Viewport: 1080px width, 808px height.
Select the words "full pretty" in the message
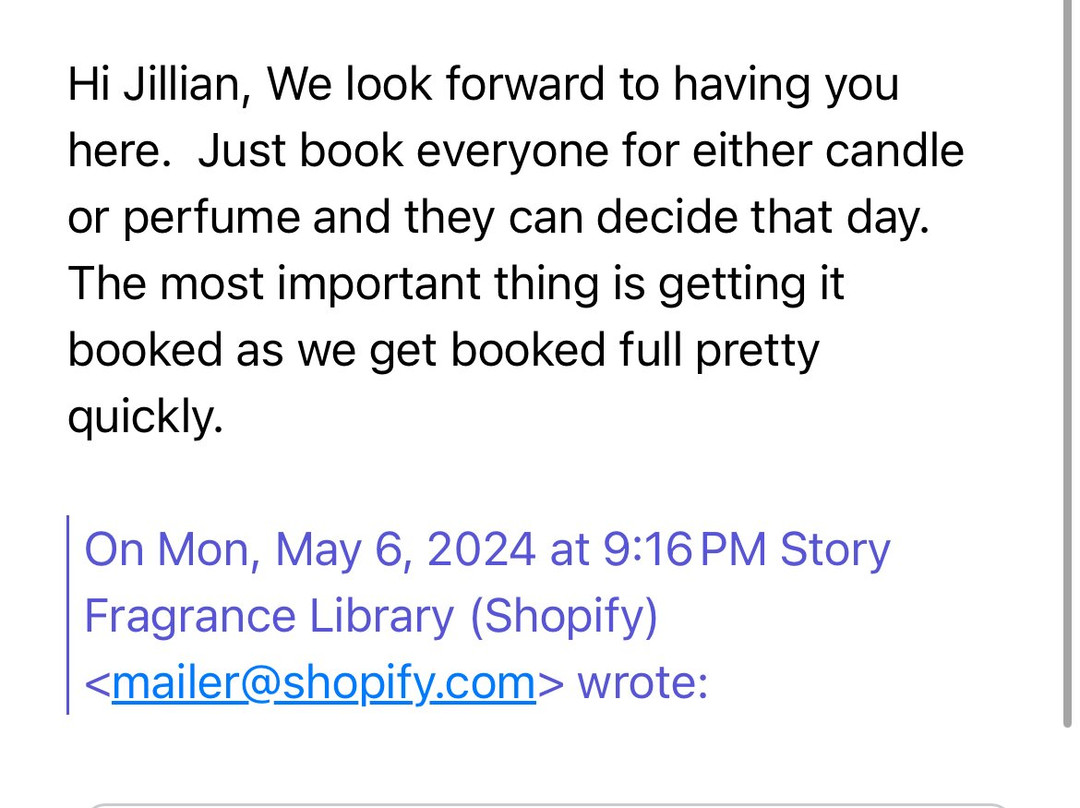(713, 351)
